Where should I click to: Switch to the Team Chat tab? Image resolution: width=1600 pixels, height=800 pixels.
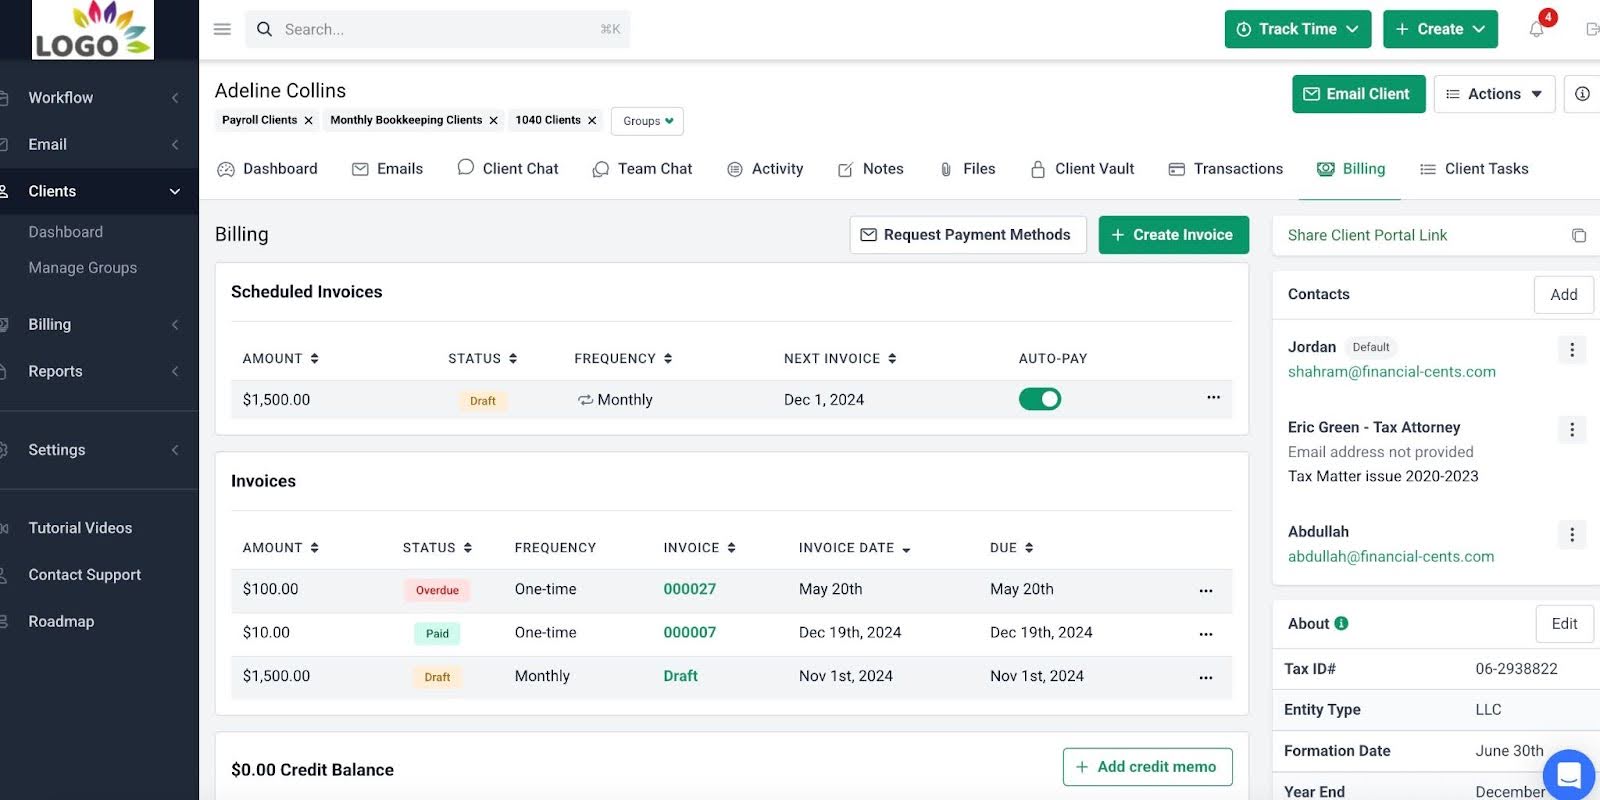point(642,169)
